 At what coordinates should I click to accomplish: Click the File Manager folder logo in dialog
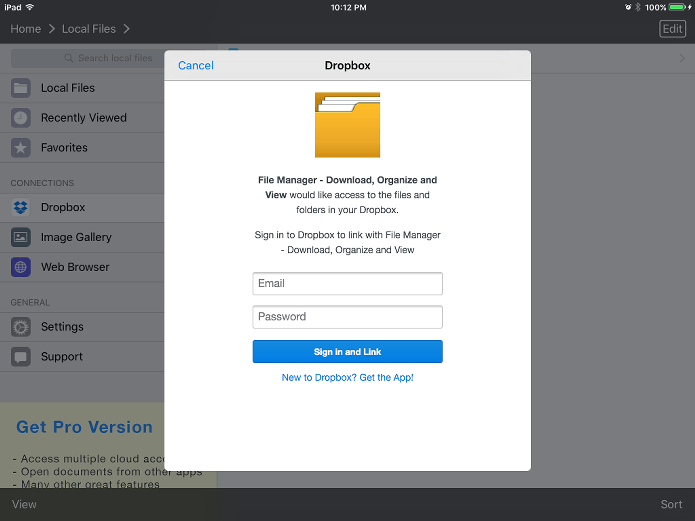click(348, 125)
